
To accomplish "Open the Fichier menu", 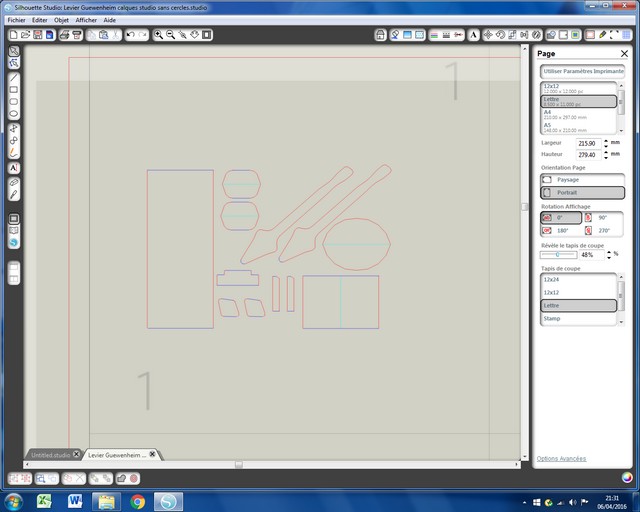I will click(16, 20).
